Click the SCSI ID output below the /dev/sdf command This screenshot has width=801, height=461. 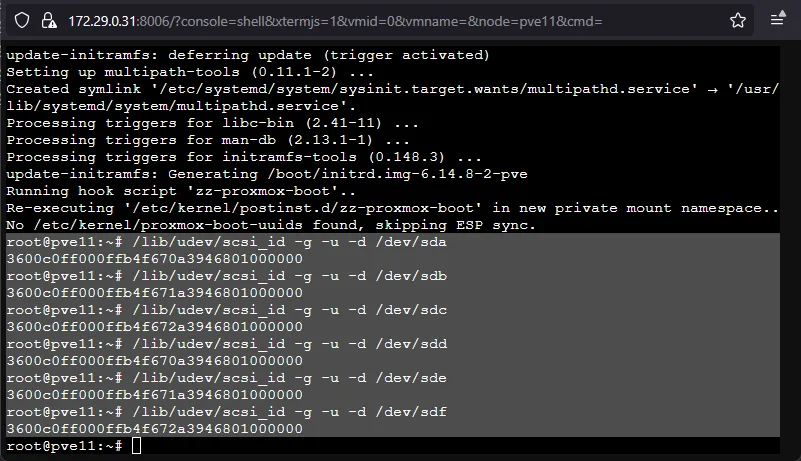tap(154, 429)
